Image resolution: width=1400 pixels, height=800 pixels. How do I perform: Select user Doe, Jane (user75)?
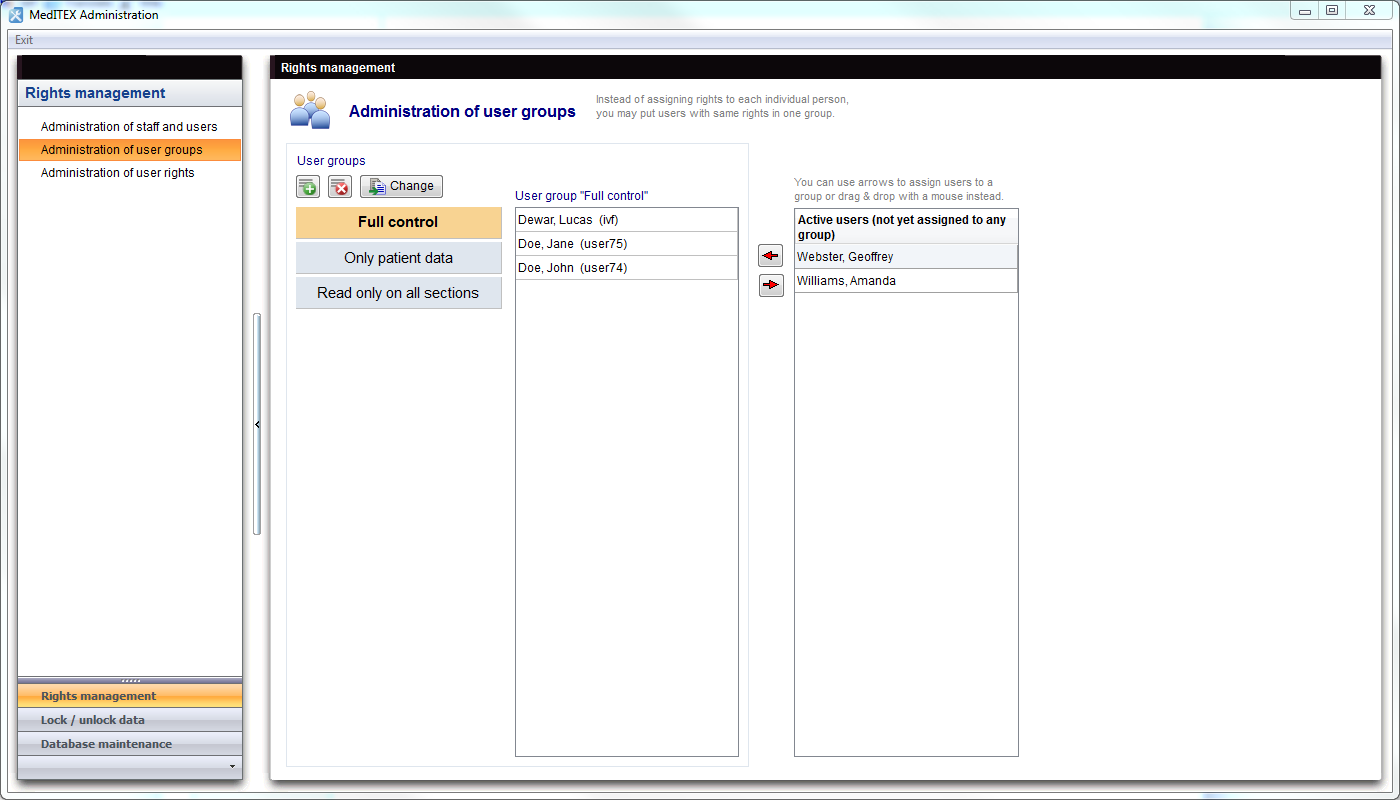(626, 244)
